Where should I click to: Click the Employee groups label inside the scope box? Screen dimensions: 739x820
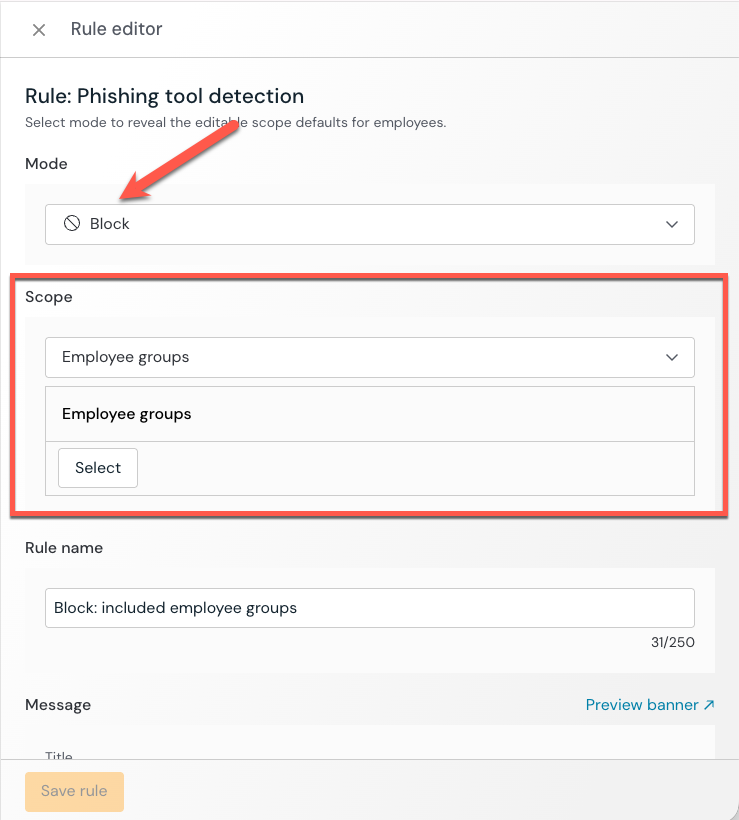click(x=128, y=413)
